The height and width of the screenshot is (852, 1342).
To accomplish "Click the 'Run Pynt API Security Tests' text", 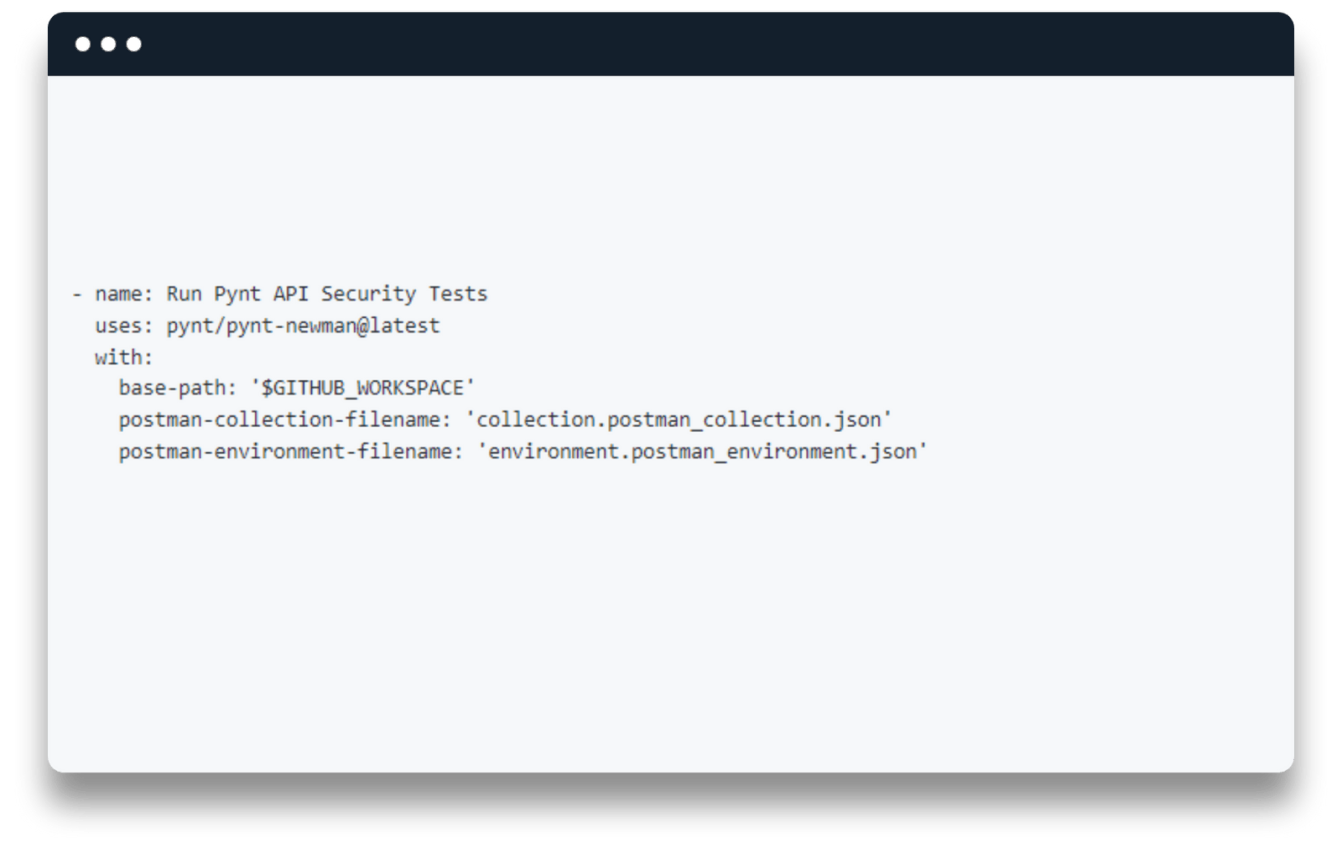I will click(327, 294).
